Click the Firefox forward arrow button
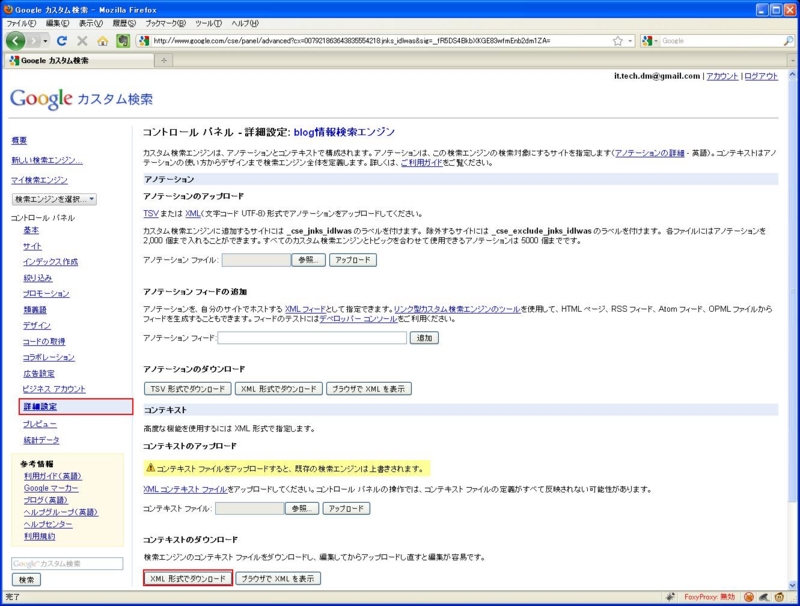Viewport: 800px width, 606px height. [x=34, y=41]
